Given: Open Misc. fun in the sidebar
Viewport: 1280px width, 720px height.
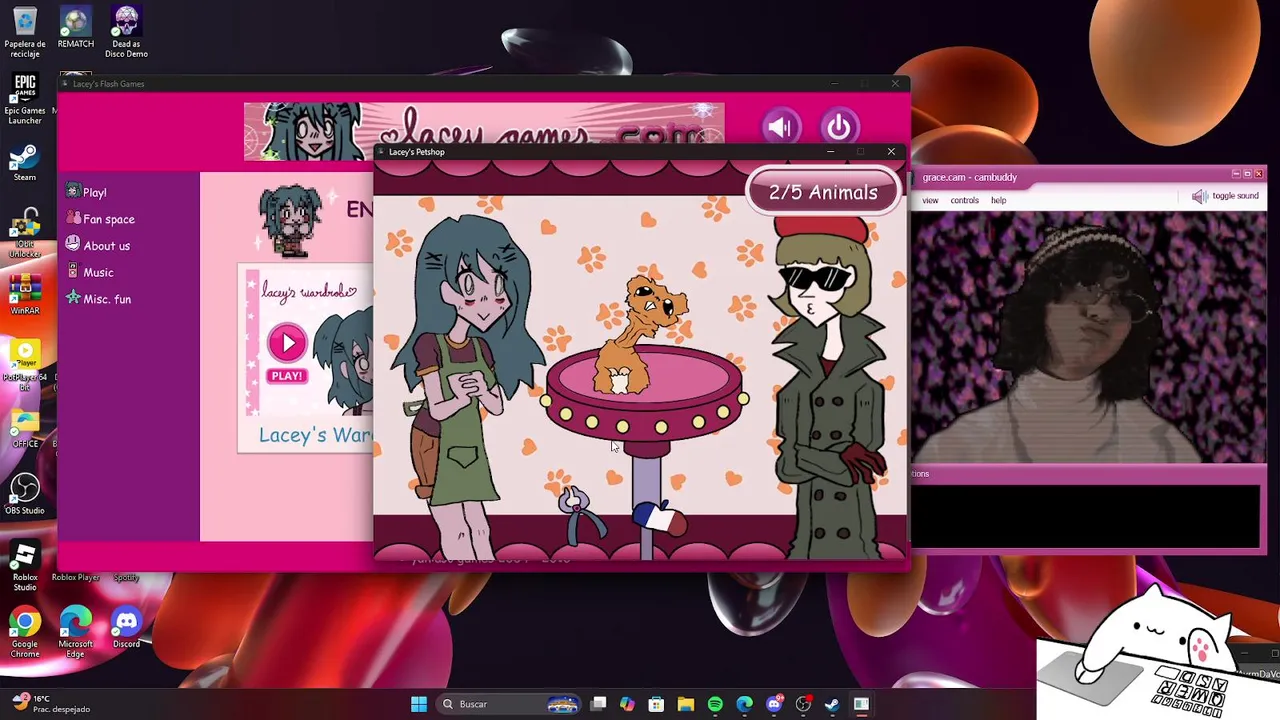Looking at the screenshot, I should point(107,299).
